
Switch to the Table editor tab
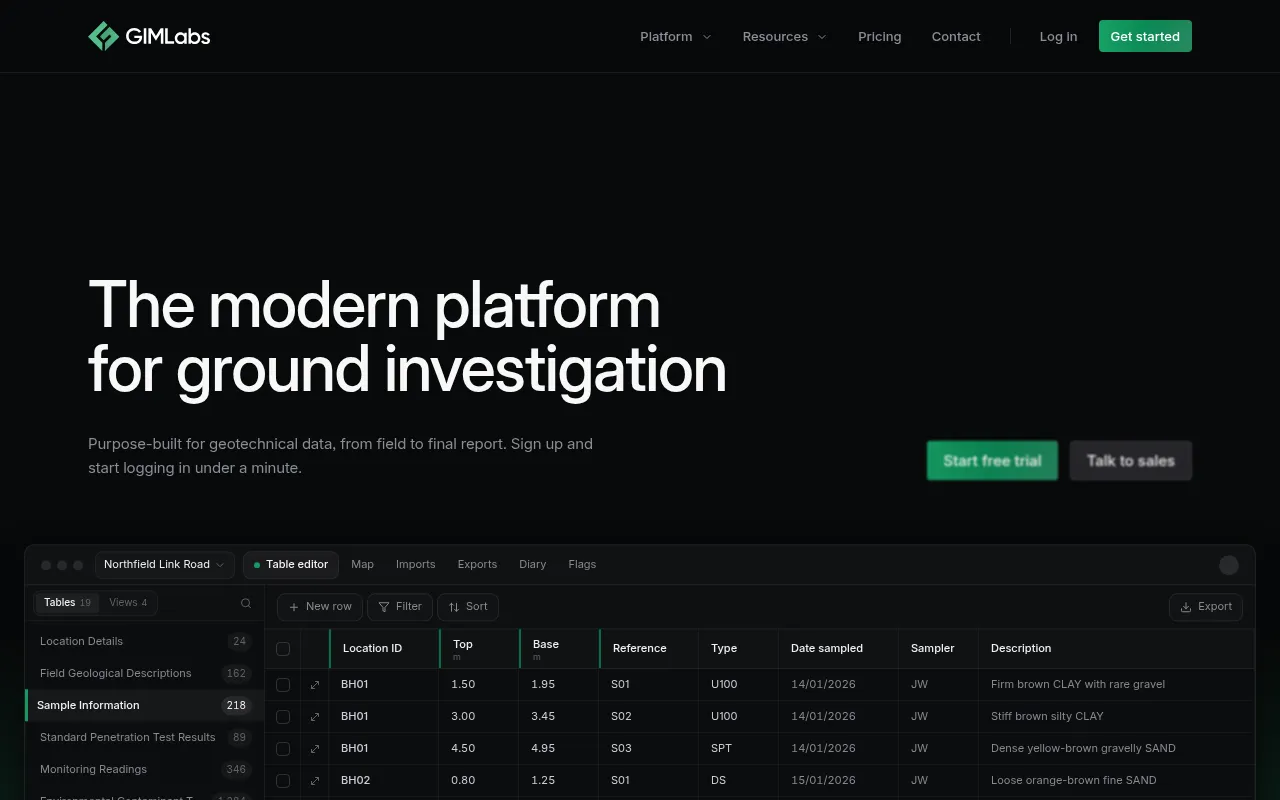point(291,565)
